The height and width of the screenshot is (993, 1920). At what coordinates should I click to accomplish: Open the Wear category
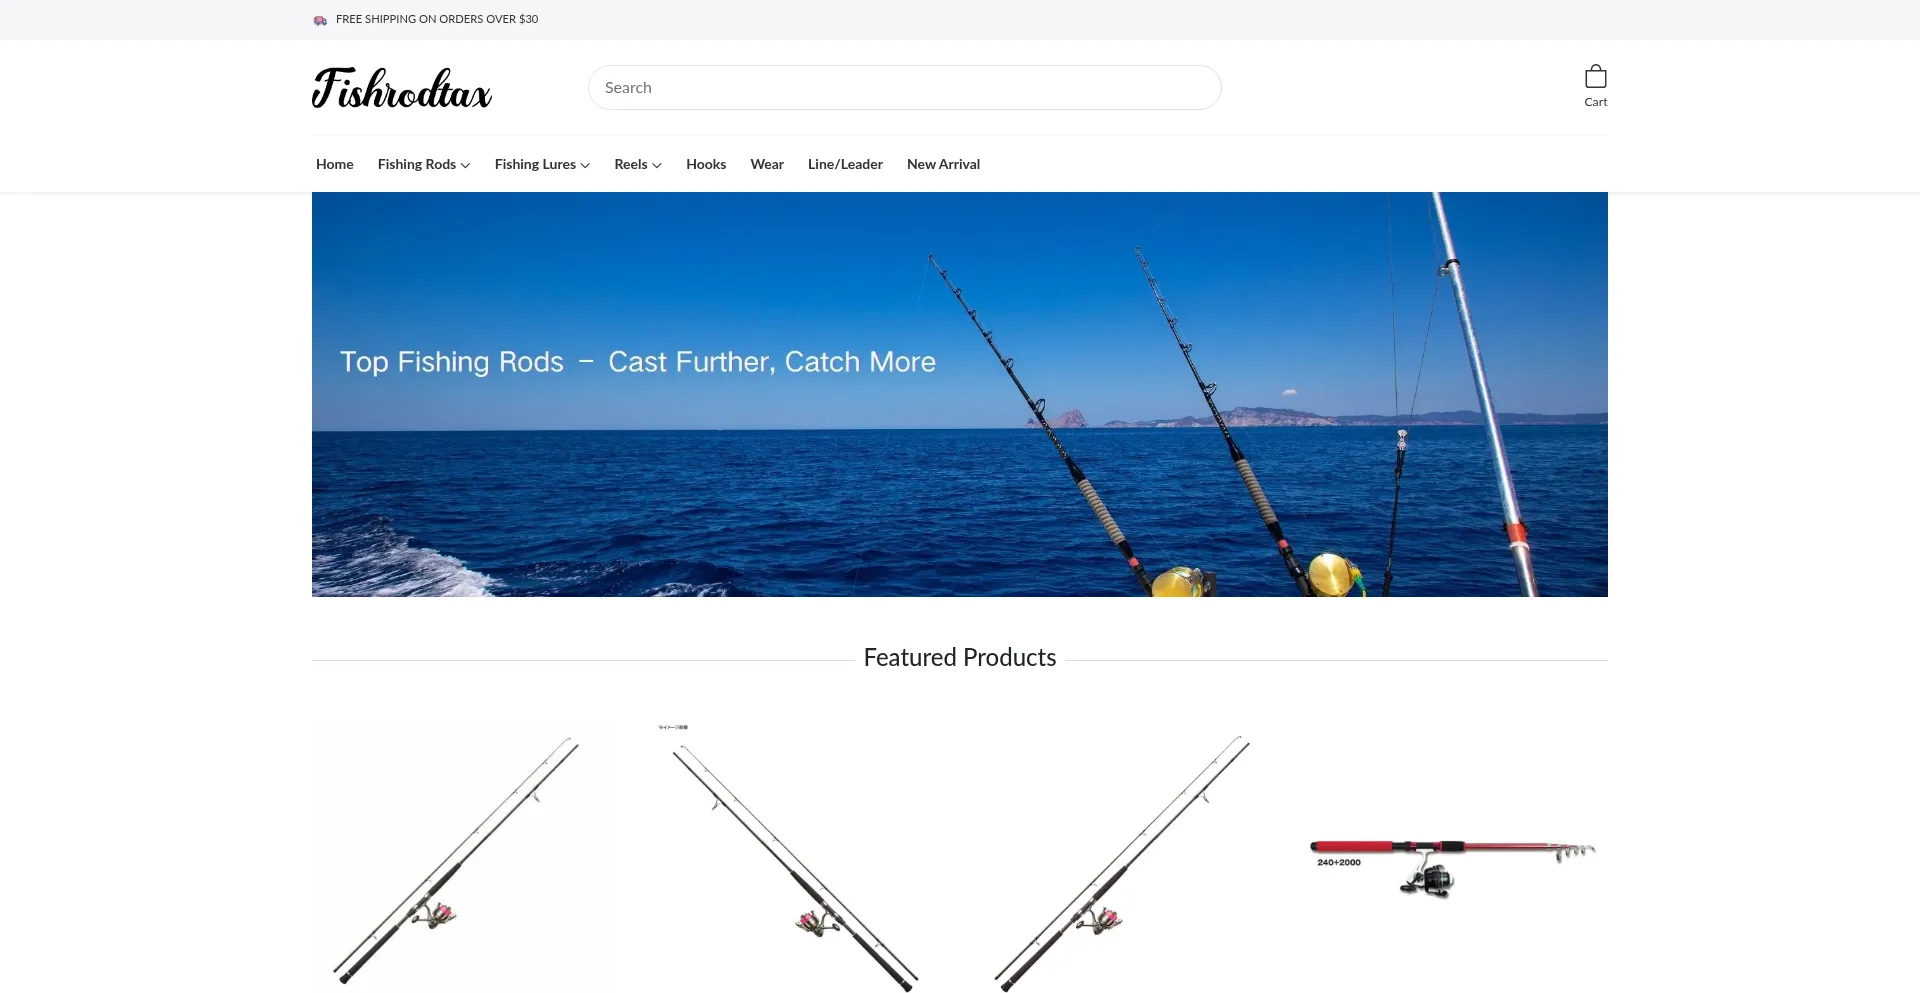(x=767, y=164)
